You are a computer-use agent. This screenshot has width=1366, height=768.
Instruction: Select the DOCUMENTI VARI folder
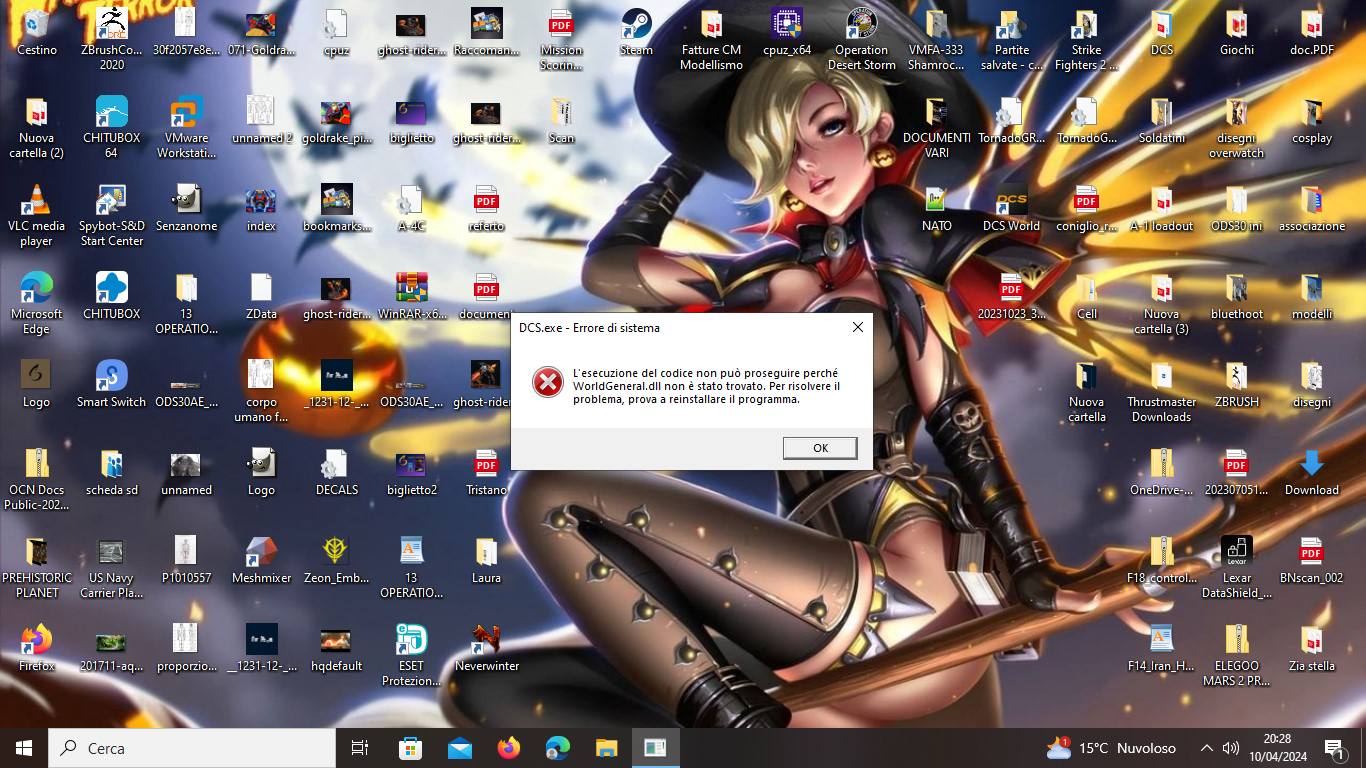click(937, 126)
